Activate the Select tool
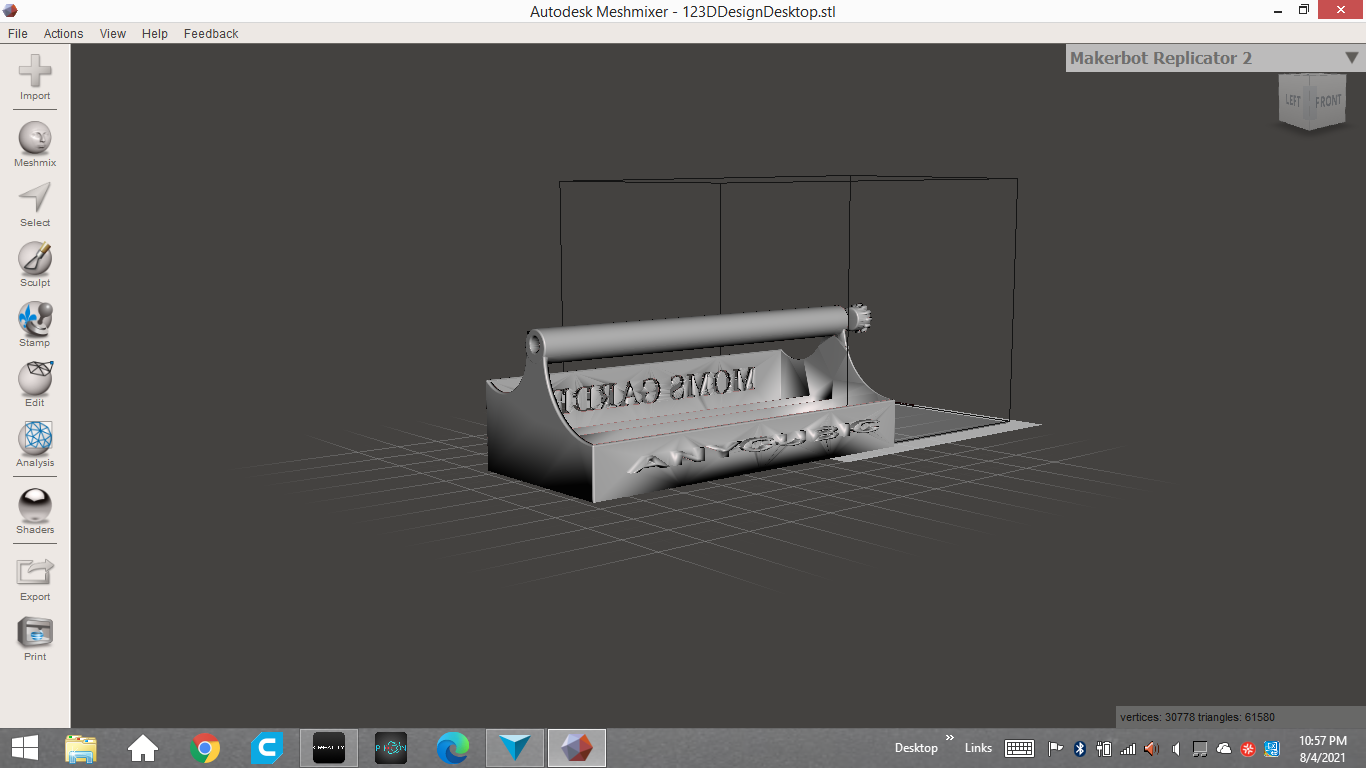This screenshot has height=768, width=1366. (35, 205)
